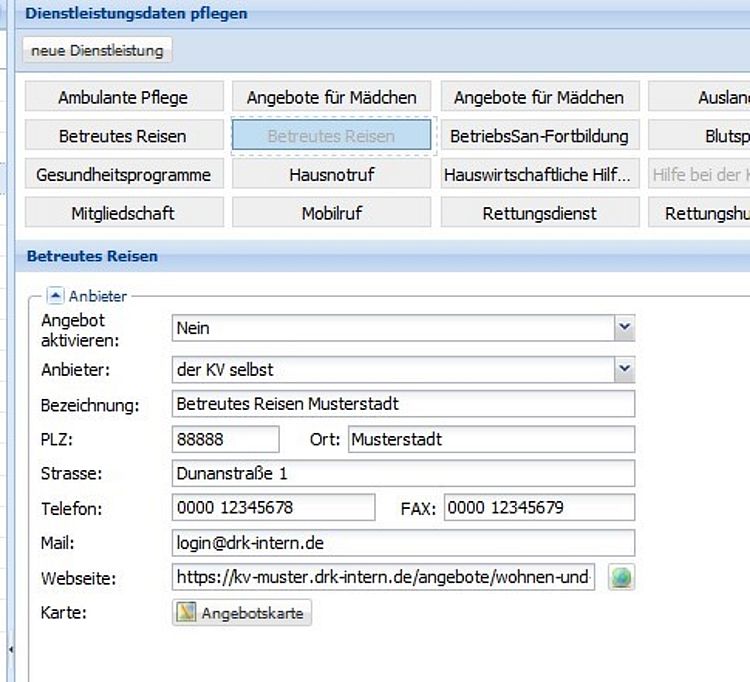
Task: Select the Ambulante Pflege service
Action: (x=123, y=97)
